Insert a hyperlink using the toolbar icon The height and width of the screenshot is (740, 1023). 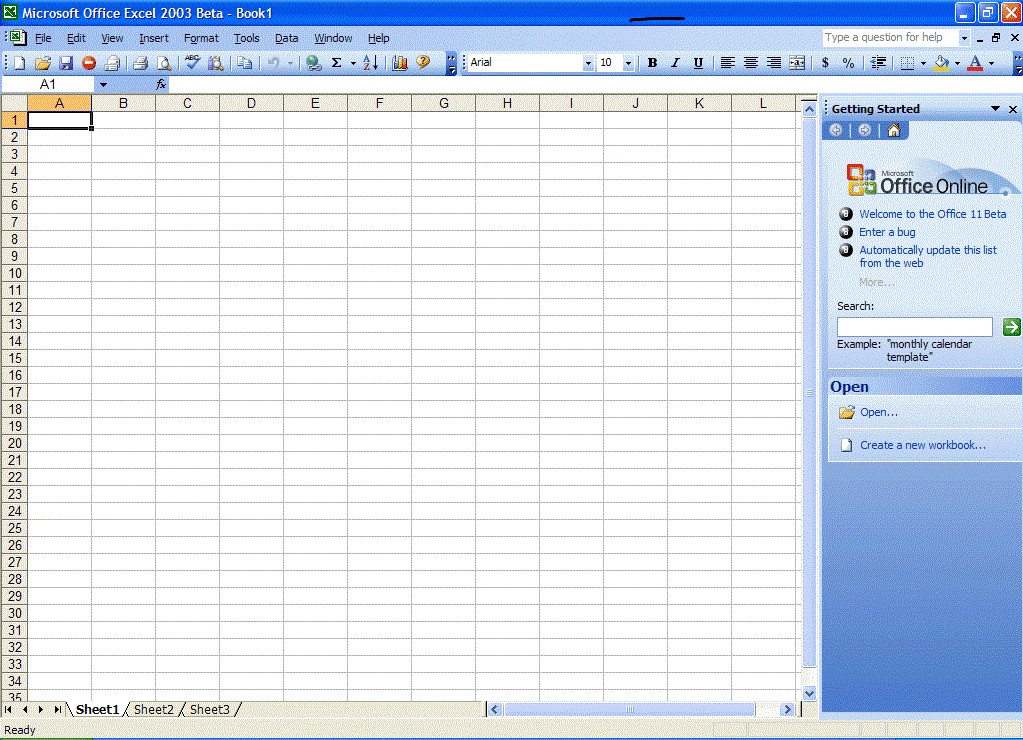point(315,62)
